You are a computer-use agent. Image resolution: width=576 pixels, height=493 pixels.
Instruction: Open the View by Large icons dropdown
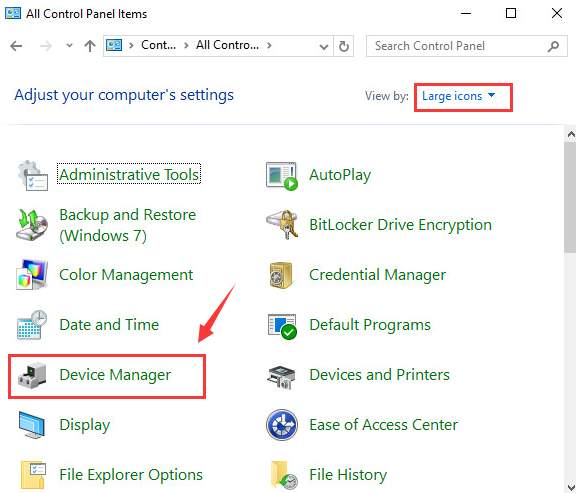[458, 96]
